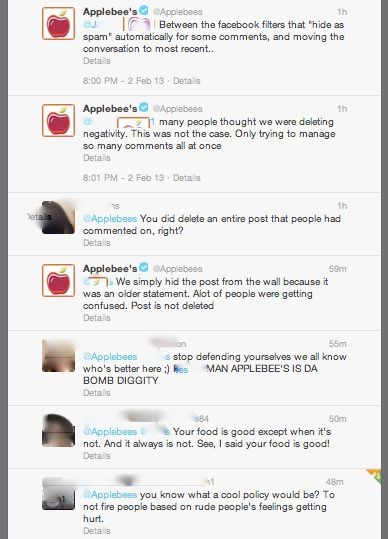Open avatar on 'Your food is good' tweet
This screenshot has width=388, height=539.
point(58,430)
